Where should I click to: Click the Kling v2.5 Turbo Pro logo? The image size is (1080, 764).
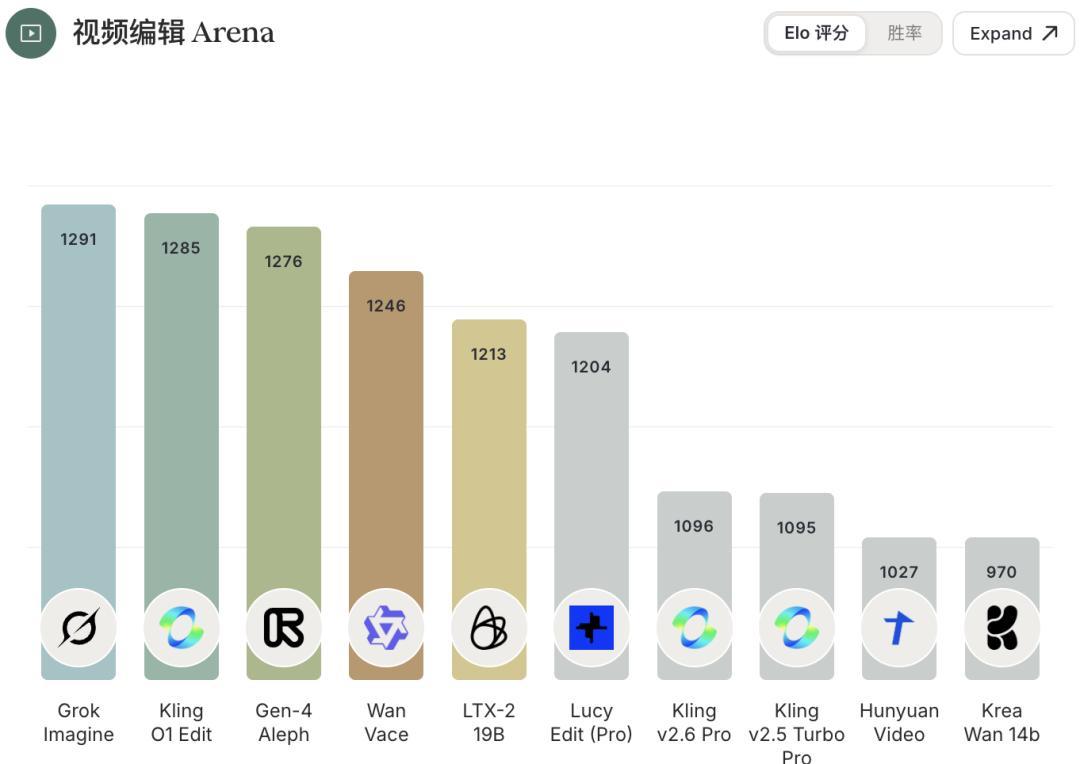tap(797, 627)
